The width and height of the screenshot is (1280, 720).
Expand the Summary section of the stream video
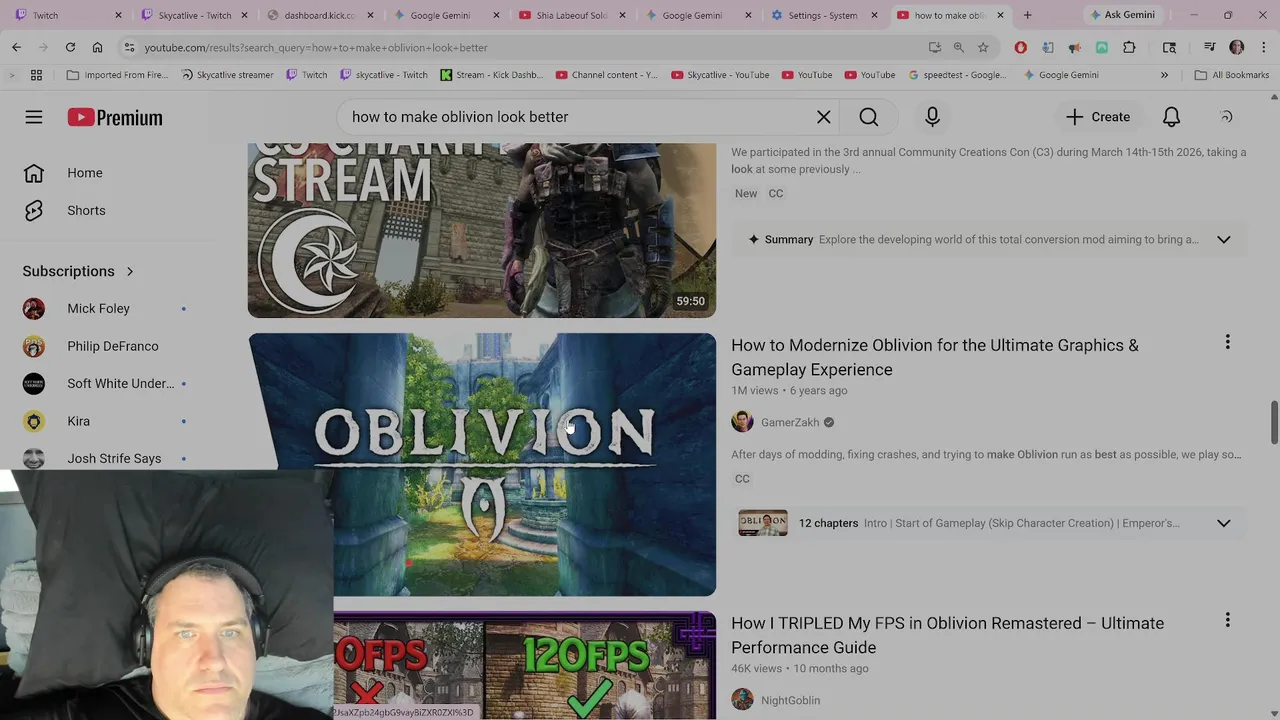pyautogui.click(x=1223, y=240)
